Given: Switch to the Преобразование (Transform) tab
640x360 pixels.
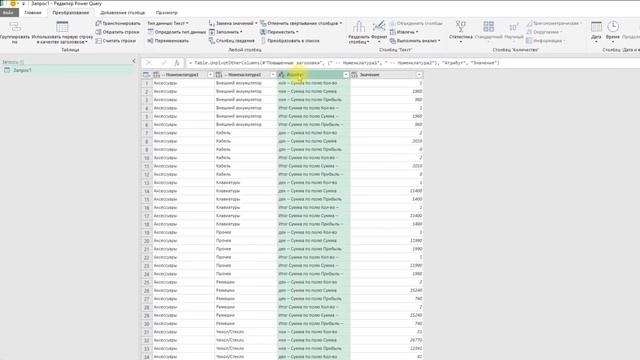Looking at the screenshot, I should point(71,13).
